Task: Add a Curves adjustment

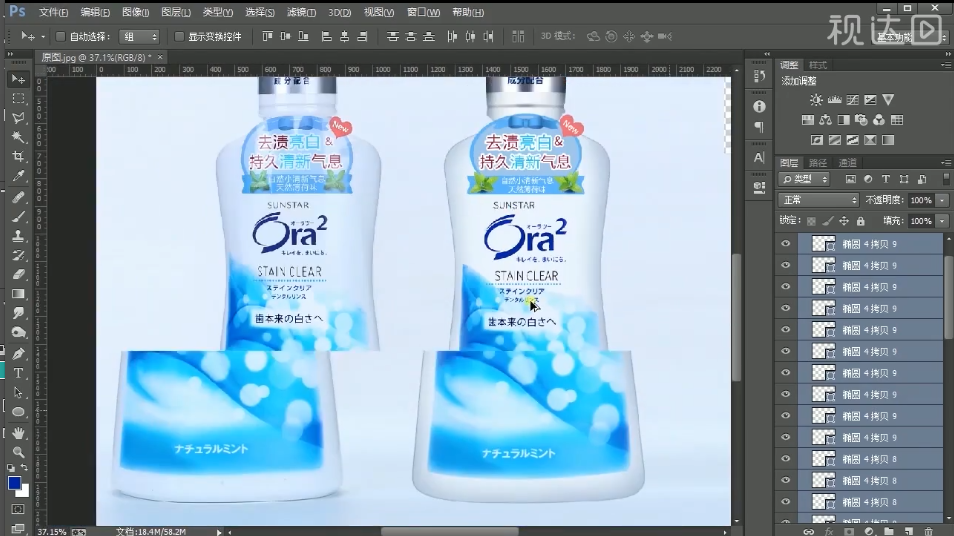Action: tap(852, 100)
